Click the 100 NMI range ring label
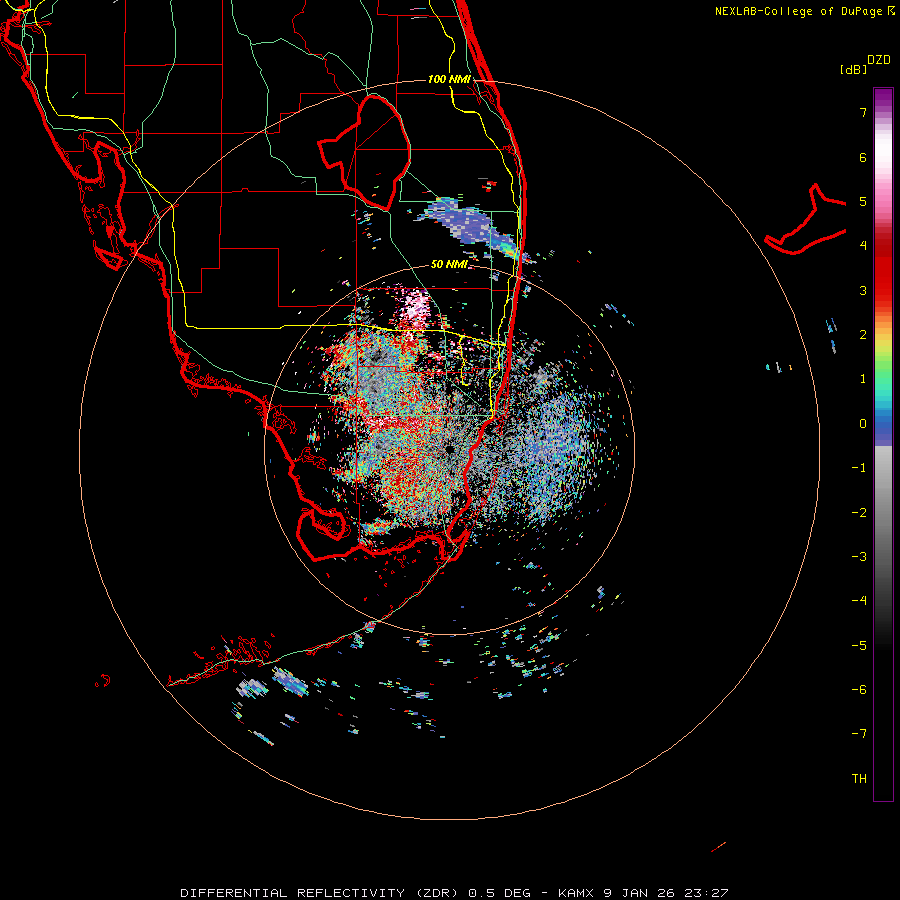This screenshot has height=900, width=900. click(449, 79)
